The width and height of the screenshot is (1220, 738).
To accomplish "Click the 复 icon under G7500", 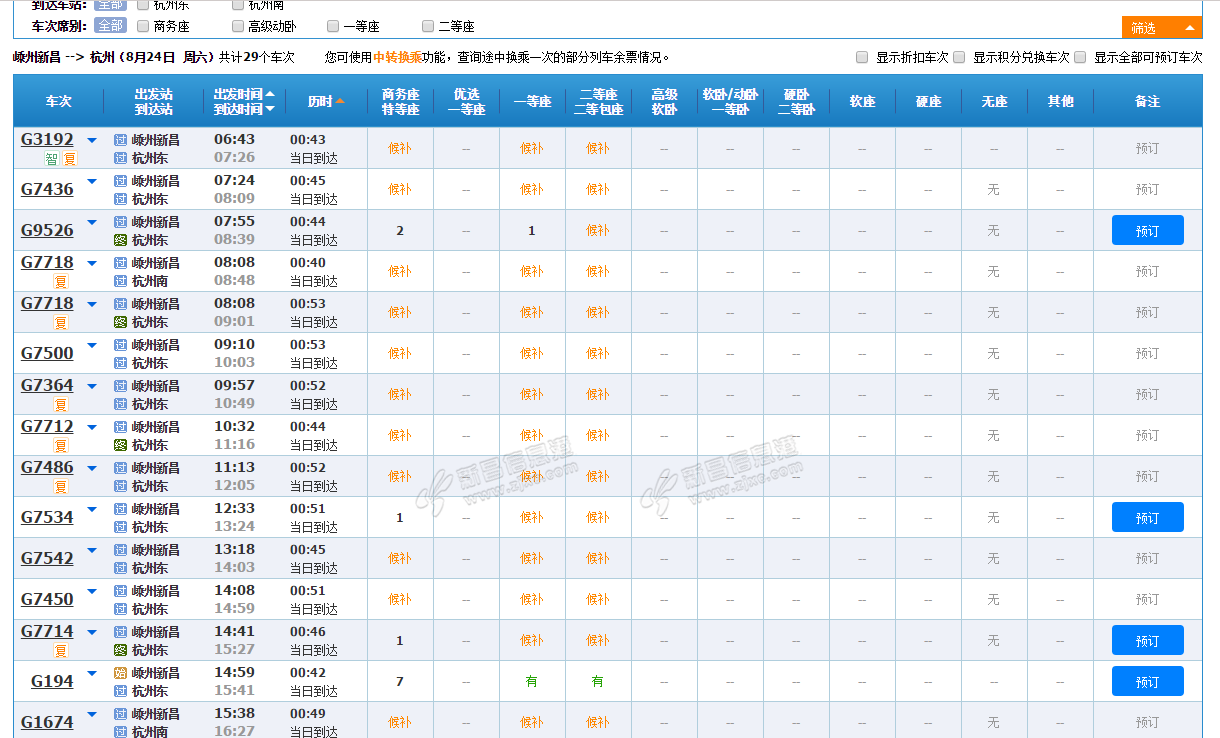I will pos(61,364).
